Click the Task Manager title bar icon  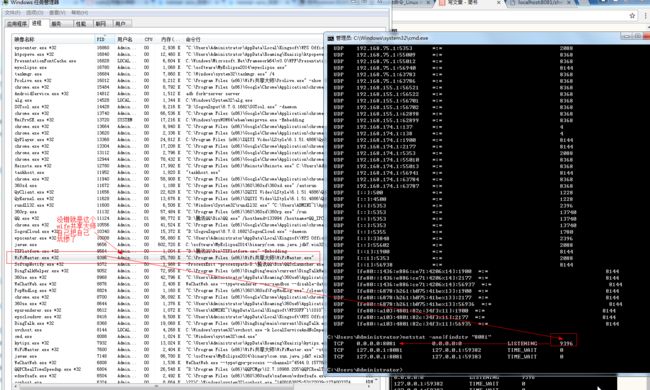click(x=5, y=2)
